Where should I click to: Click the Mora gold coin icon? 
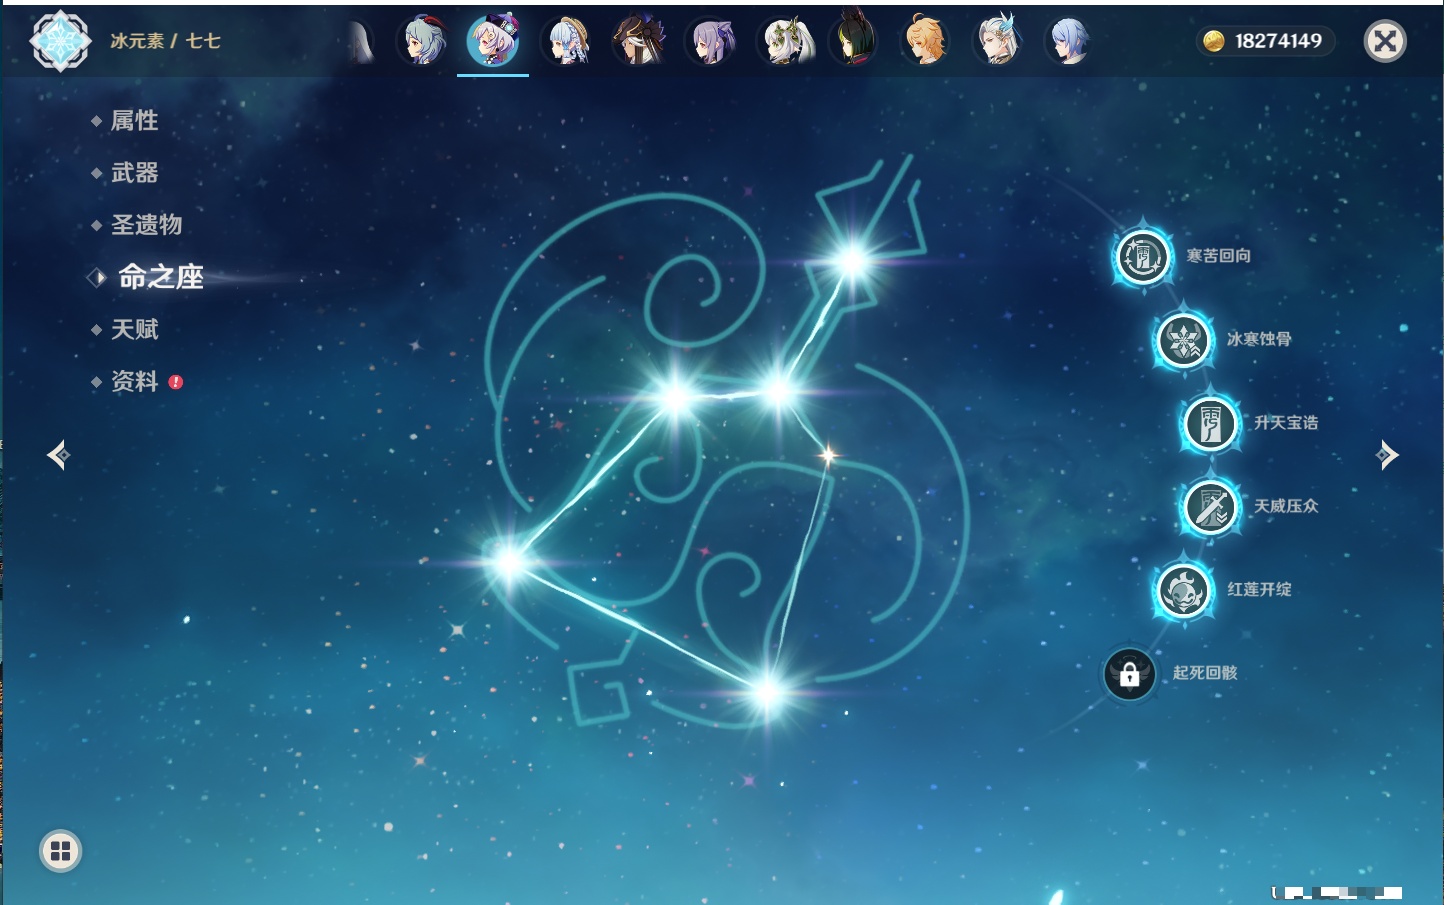coord(1213,41)
